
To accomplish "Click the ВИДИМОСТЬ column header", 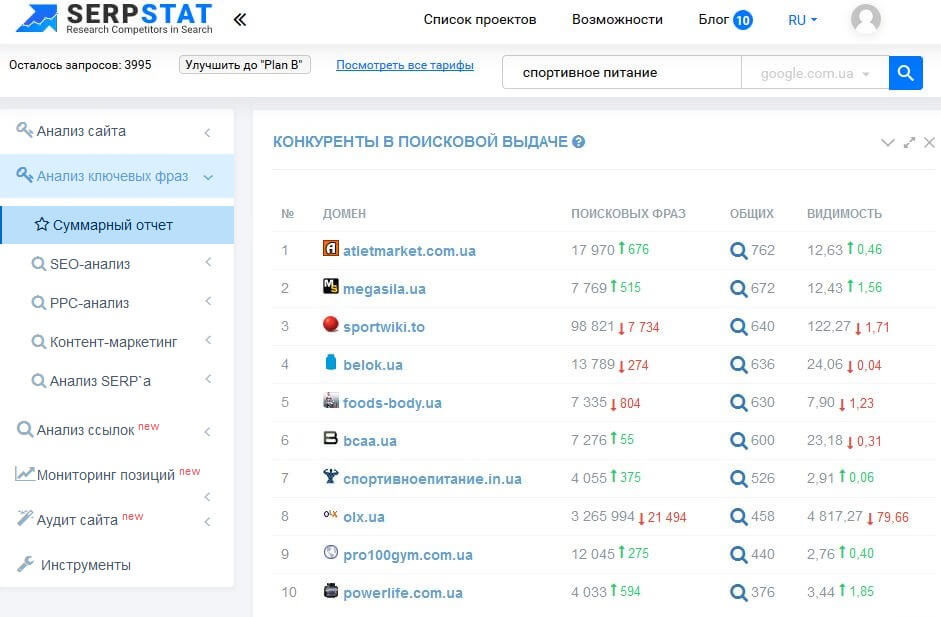I will [x=844, y=214].
